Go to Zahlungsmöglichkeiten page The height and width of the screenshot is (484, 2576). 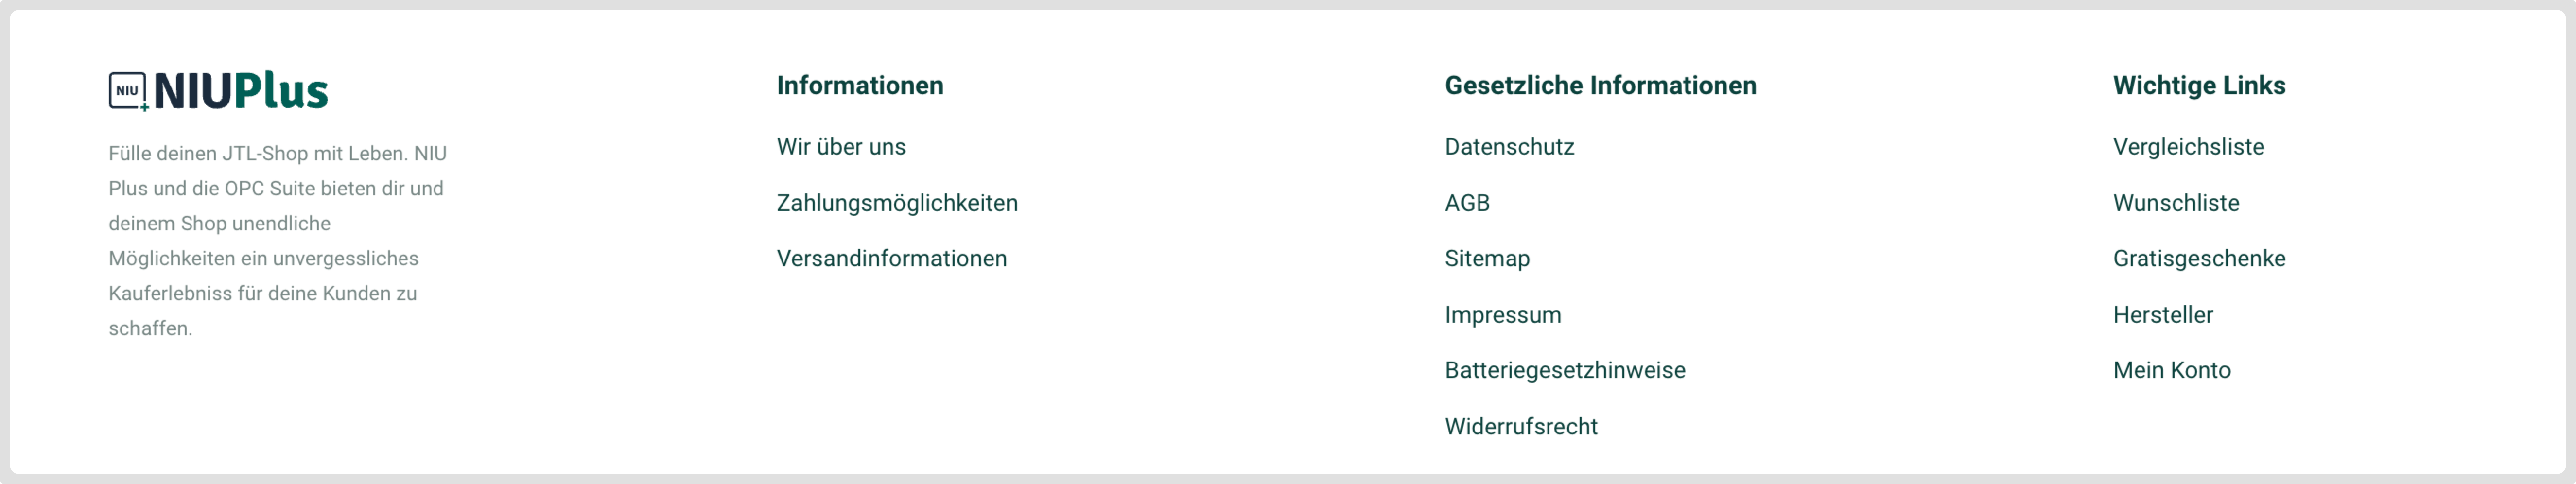897,203
